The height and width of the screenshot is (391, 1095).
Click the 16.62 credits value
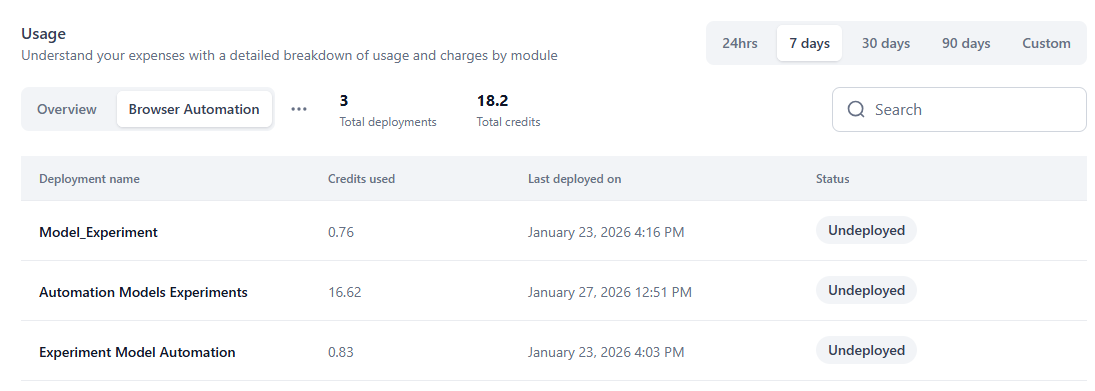coord(344,293)
